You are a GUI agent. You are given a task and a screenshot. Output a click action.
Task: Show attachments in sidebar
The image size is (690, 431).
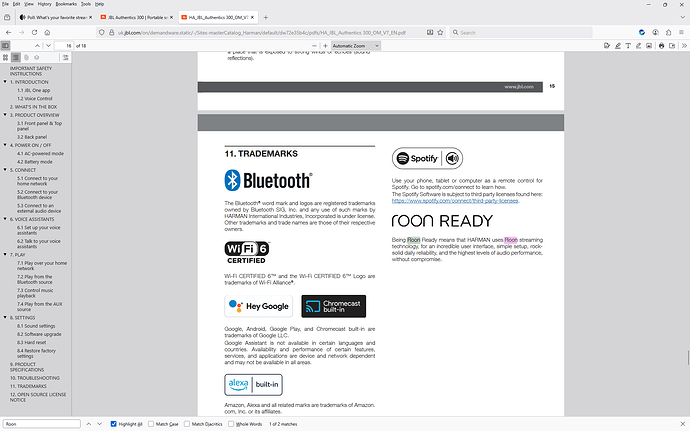point(26,57)
